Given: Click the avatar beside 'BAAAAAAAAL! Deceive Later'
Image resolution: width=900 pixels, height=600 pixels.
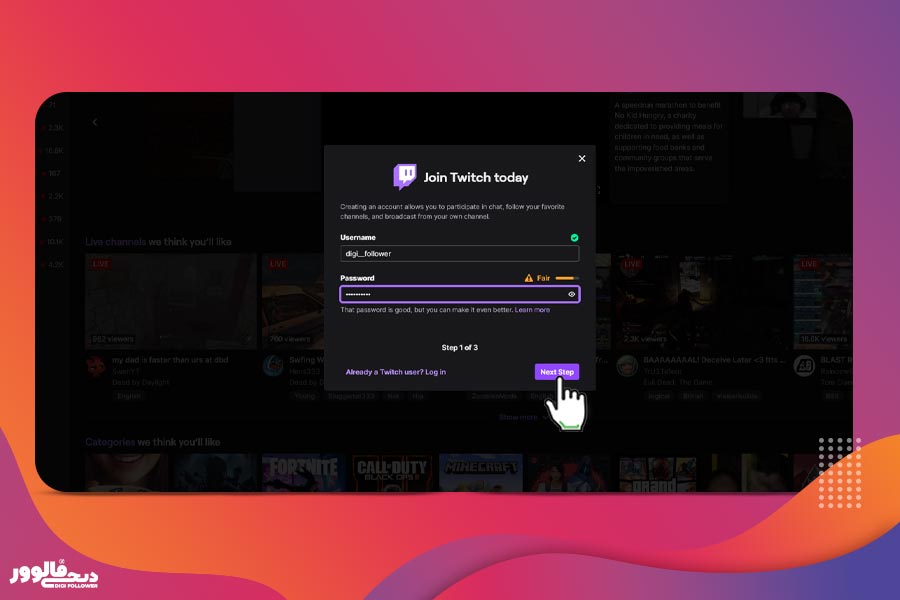Looking at the screenshot, I should pos(627,365).
